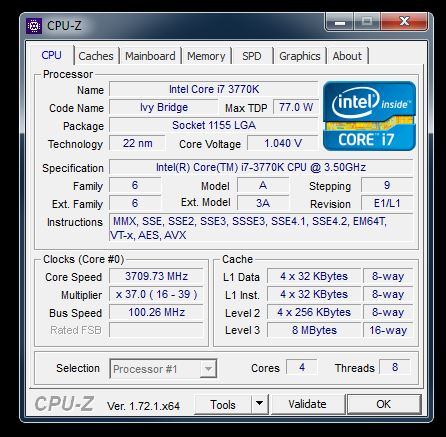
Task: Expand the Processor #1 selection combo box
Action: [x=163, y=369]
